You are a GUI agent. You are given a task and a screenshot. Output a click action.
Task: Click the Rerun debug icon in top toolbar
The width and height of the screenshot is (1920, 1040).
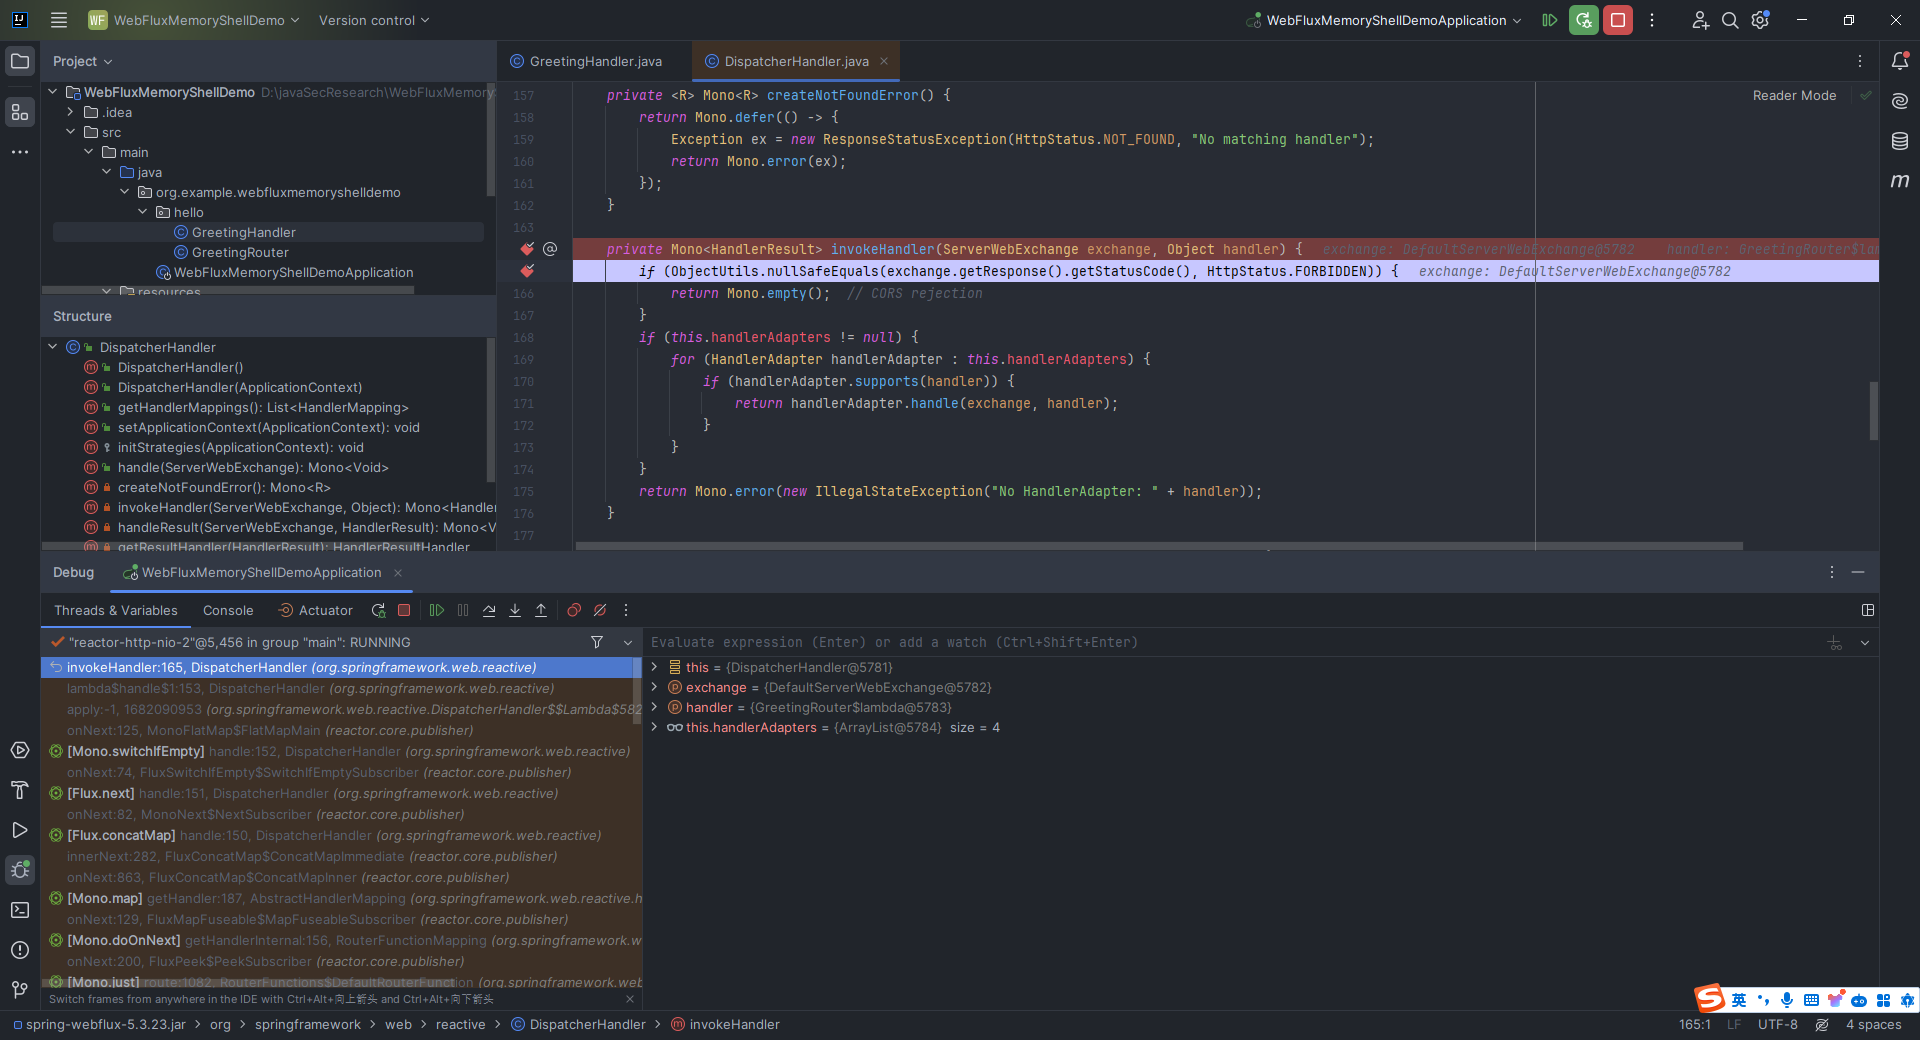[x=1584, y=20]
